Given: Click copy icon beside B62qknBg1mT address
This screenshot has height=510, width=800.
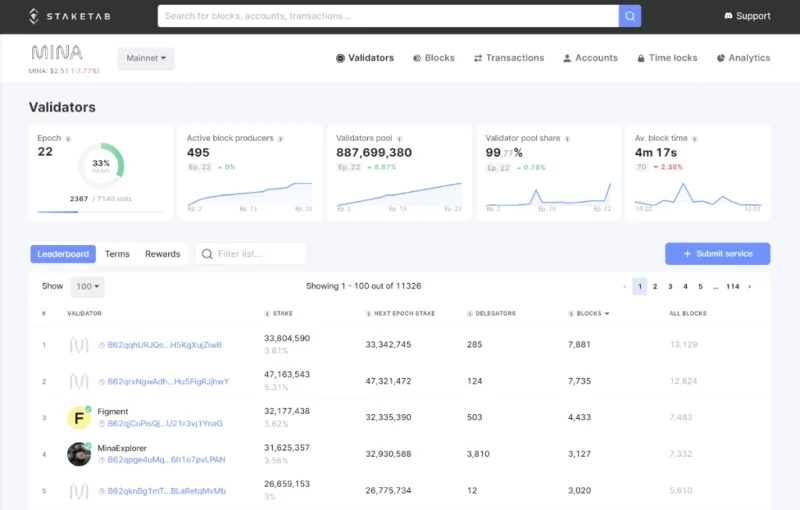Looking at the screenshot, I should 102,492.
